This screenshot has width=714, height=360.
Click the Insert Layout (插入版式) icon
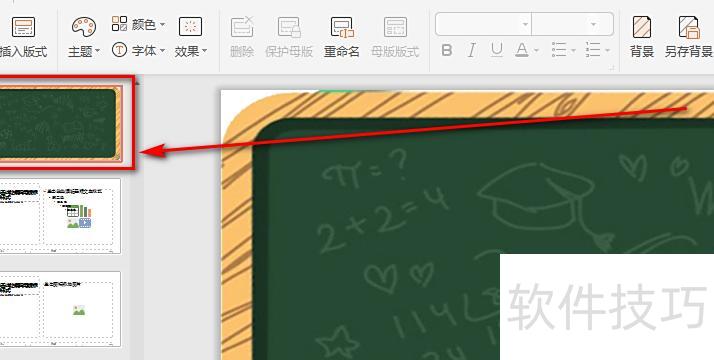click(23, 27)
